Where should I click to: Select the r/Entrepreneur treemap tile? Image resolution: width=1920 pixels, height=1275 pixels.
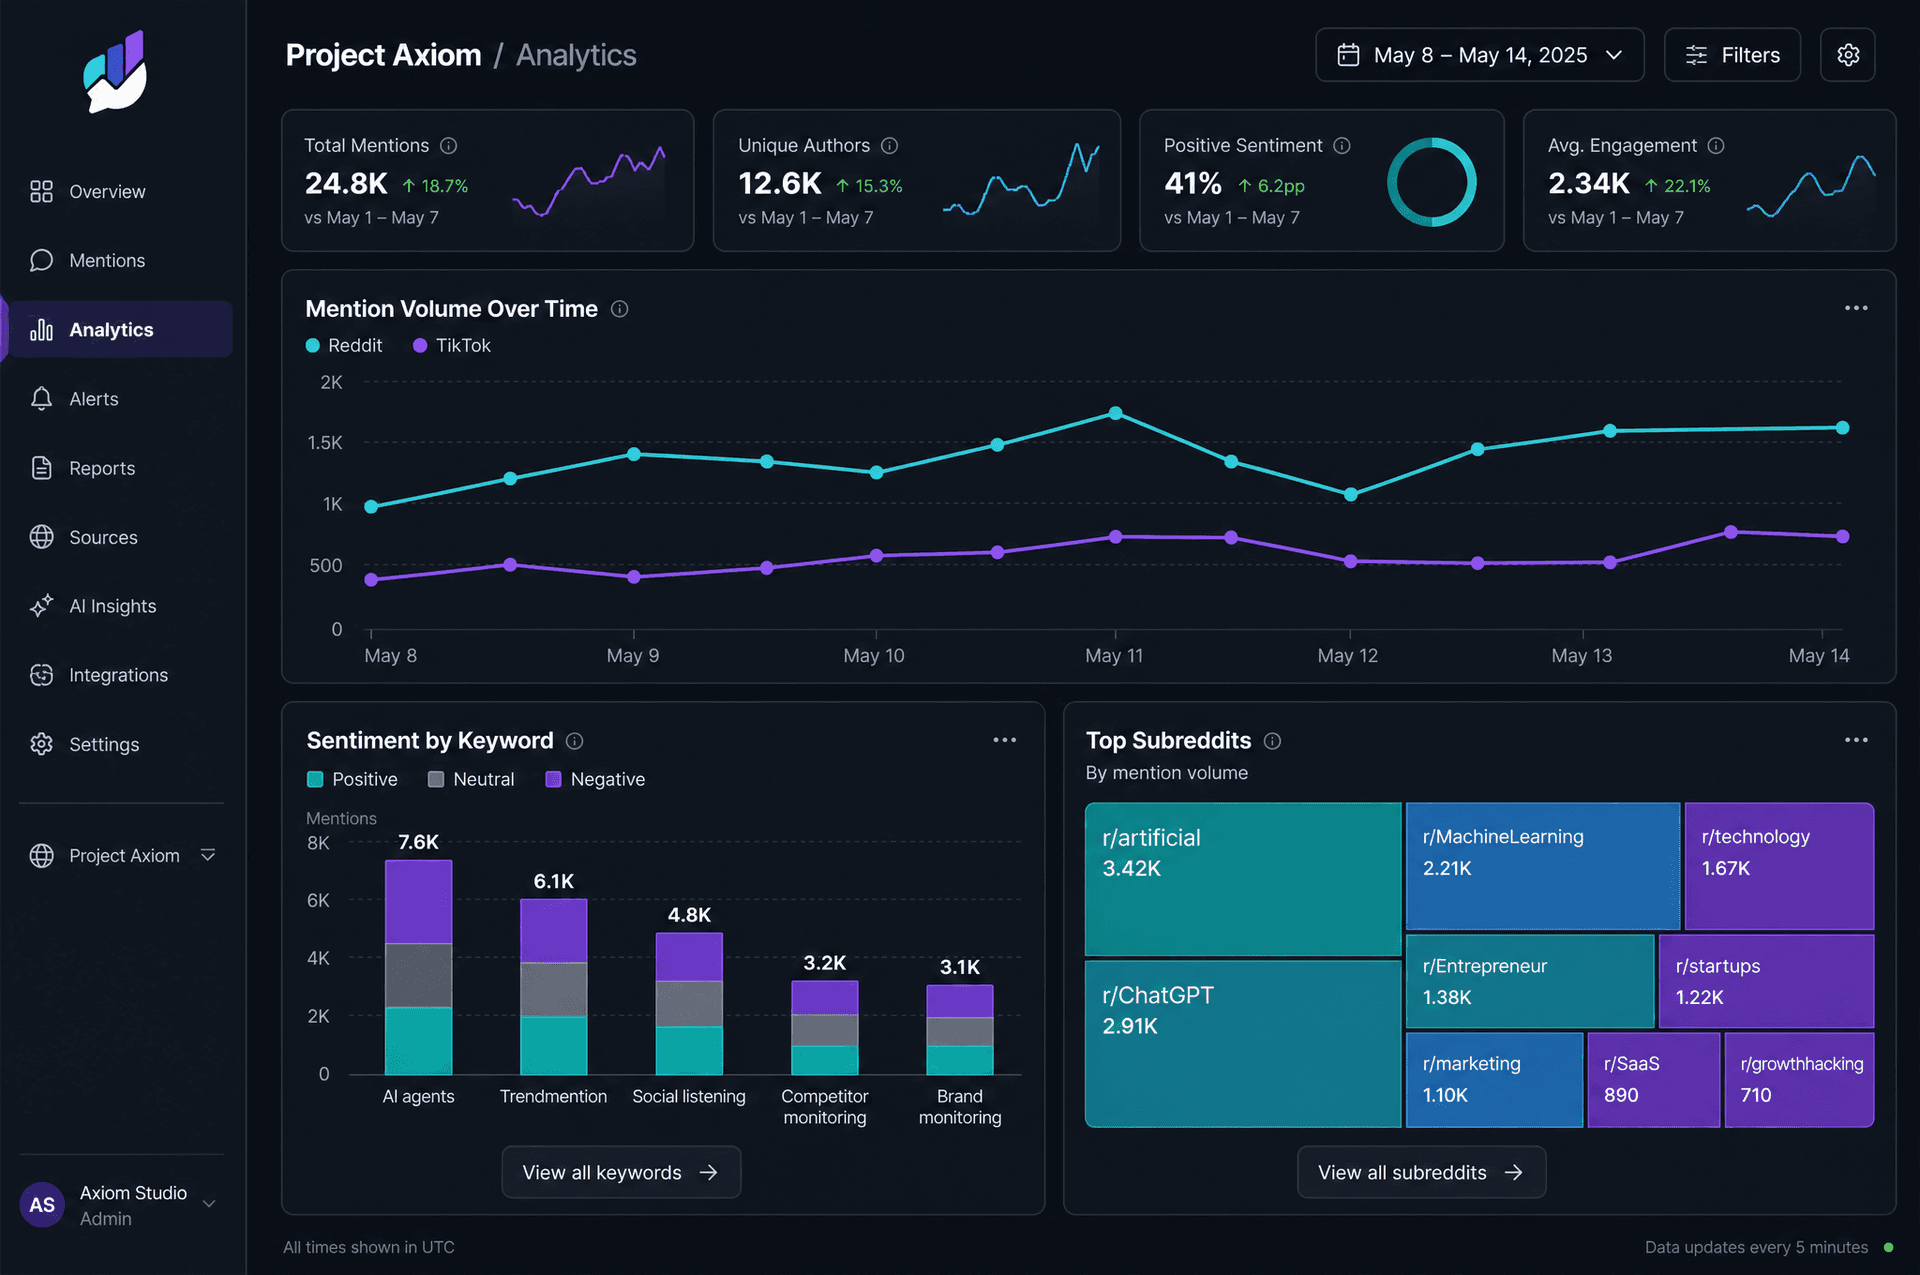point(1530,981)
